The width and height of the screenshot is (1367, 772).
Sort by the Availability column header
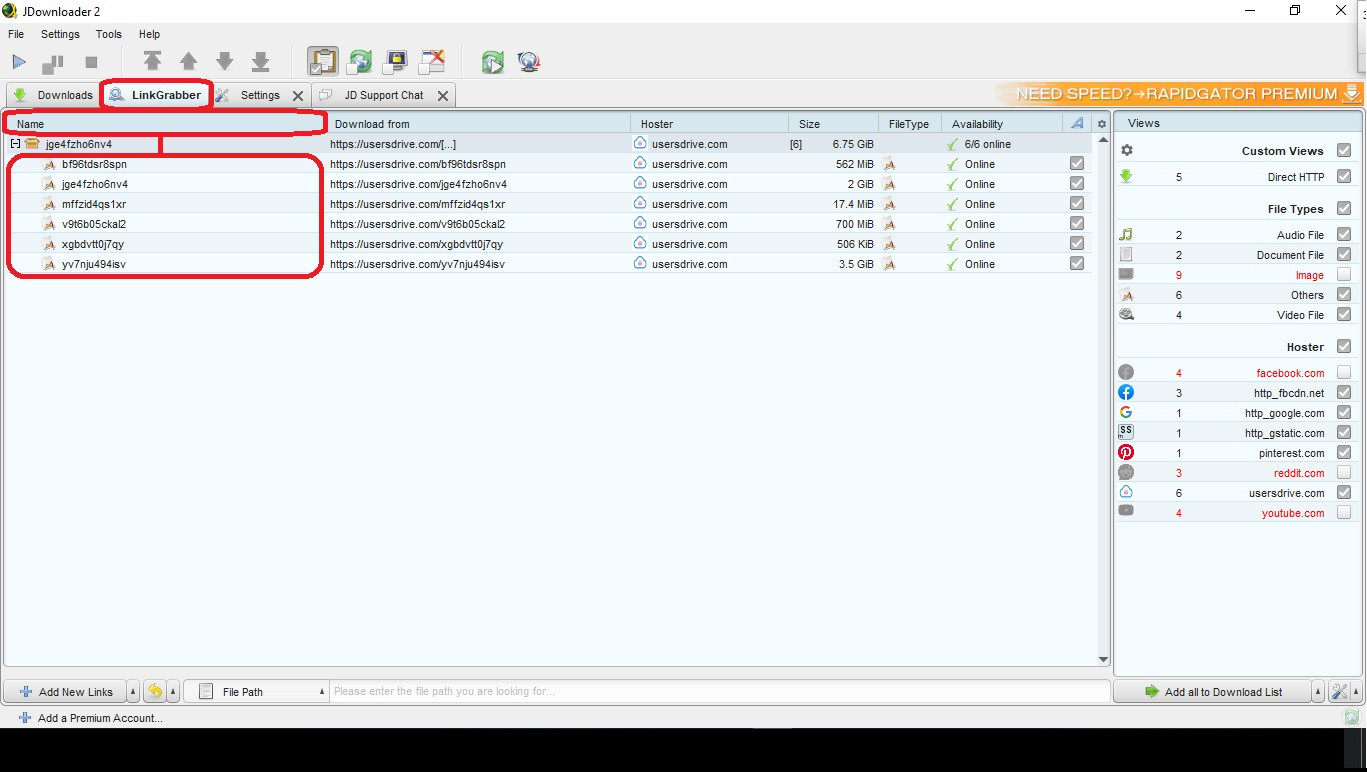tap(1002, 124)
